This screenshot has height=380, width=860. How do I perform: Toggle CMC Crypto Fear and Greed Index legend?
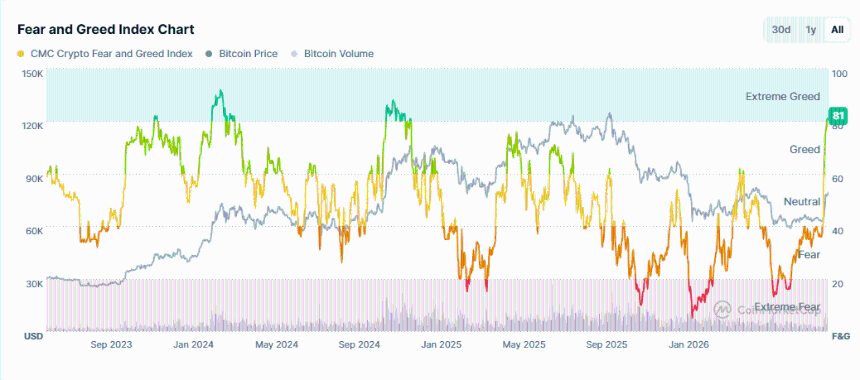tap(105, 54)
